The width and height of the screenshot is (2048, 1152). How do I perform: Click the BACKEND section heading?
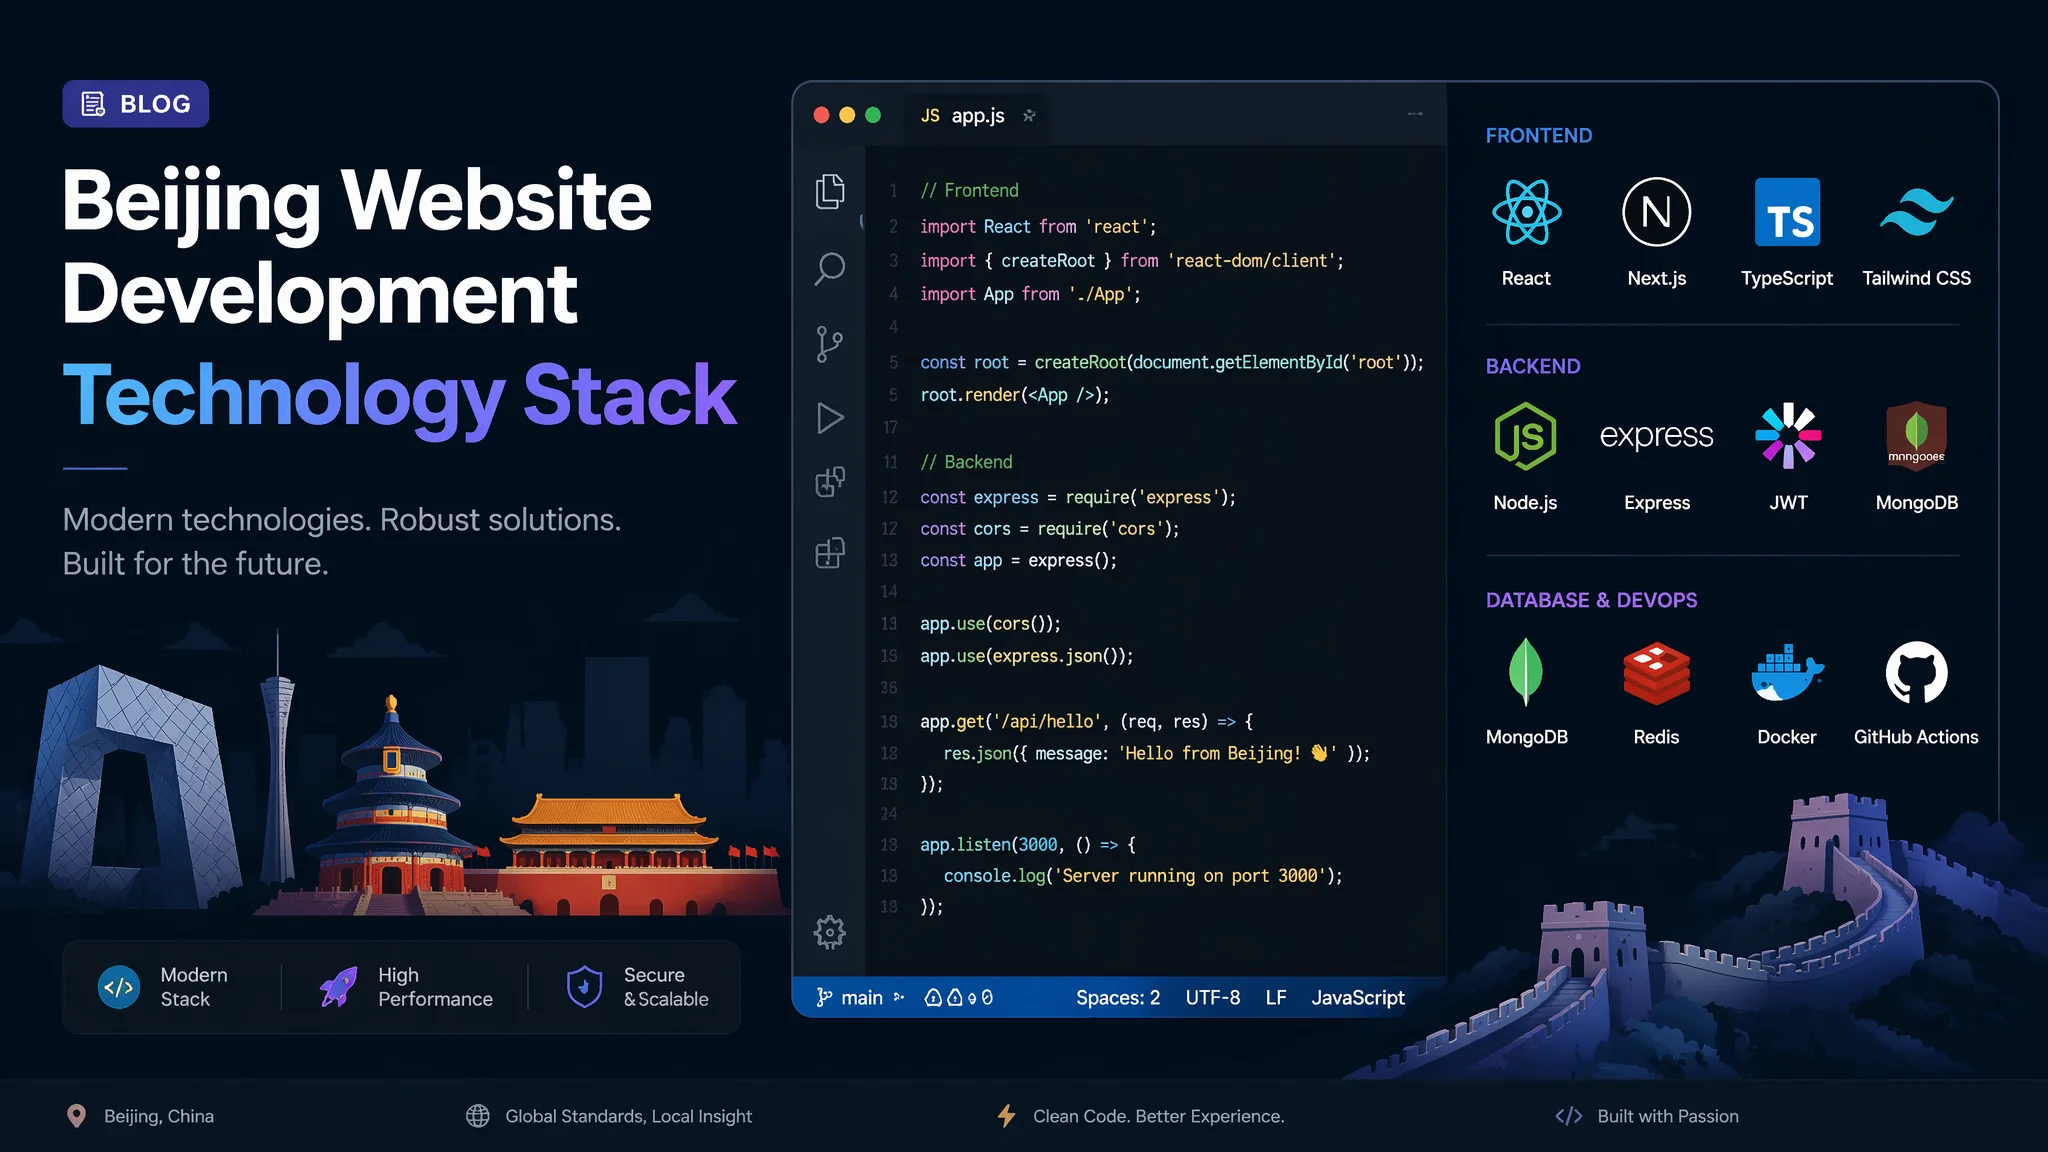1533,367
